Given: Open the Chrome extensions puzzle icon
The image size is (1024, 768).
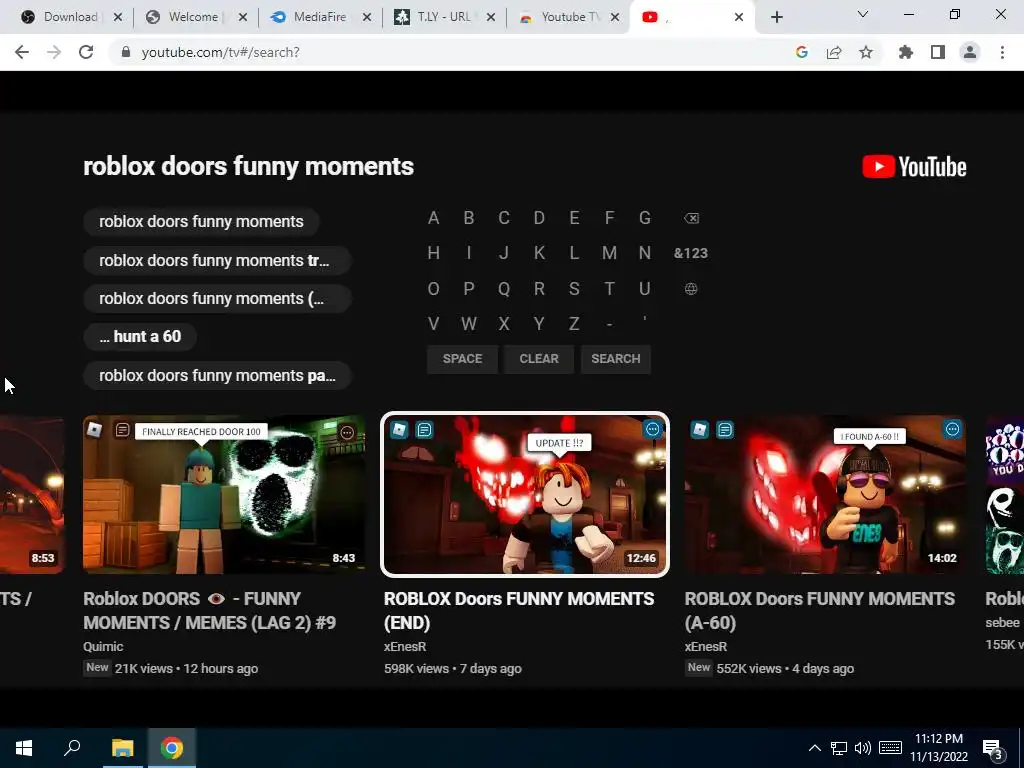Looking at the screenshot, I should click(906, 52).
